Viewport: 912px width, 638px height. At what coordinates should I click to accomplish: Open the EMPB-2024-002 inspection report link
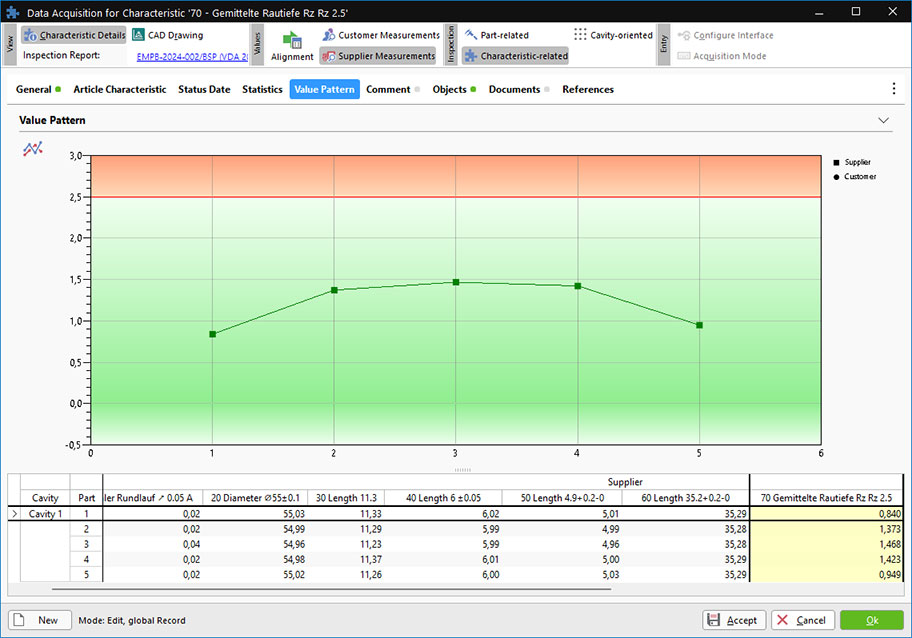pos(192,56)
